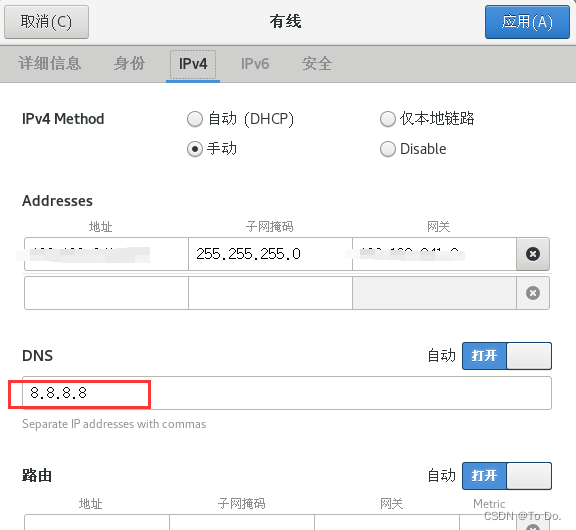Remove the first address row

[533, 254]
